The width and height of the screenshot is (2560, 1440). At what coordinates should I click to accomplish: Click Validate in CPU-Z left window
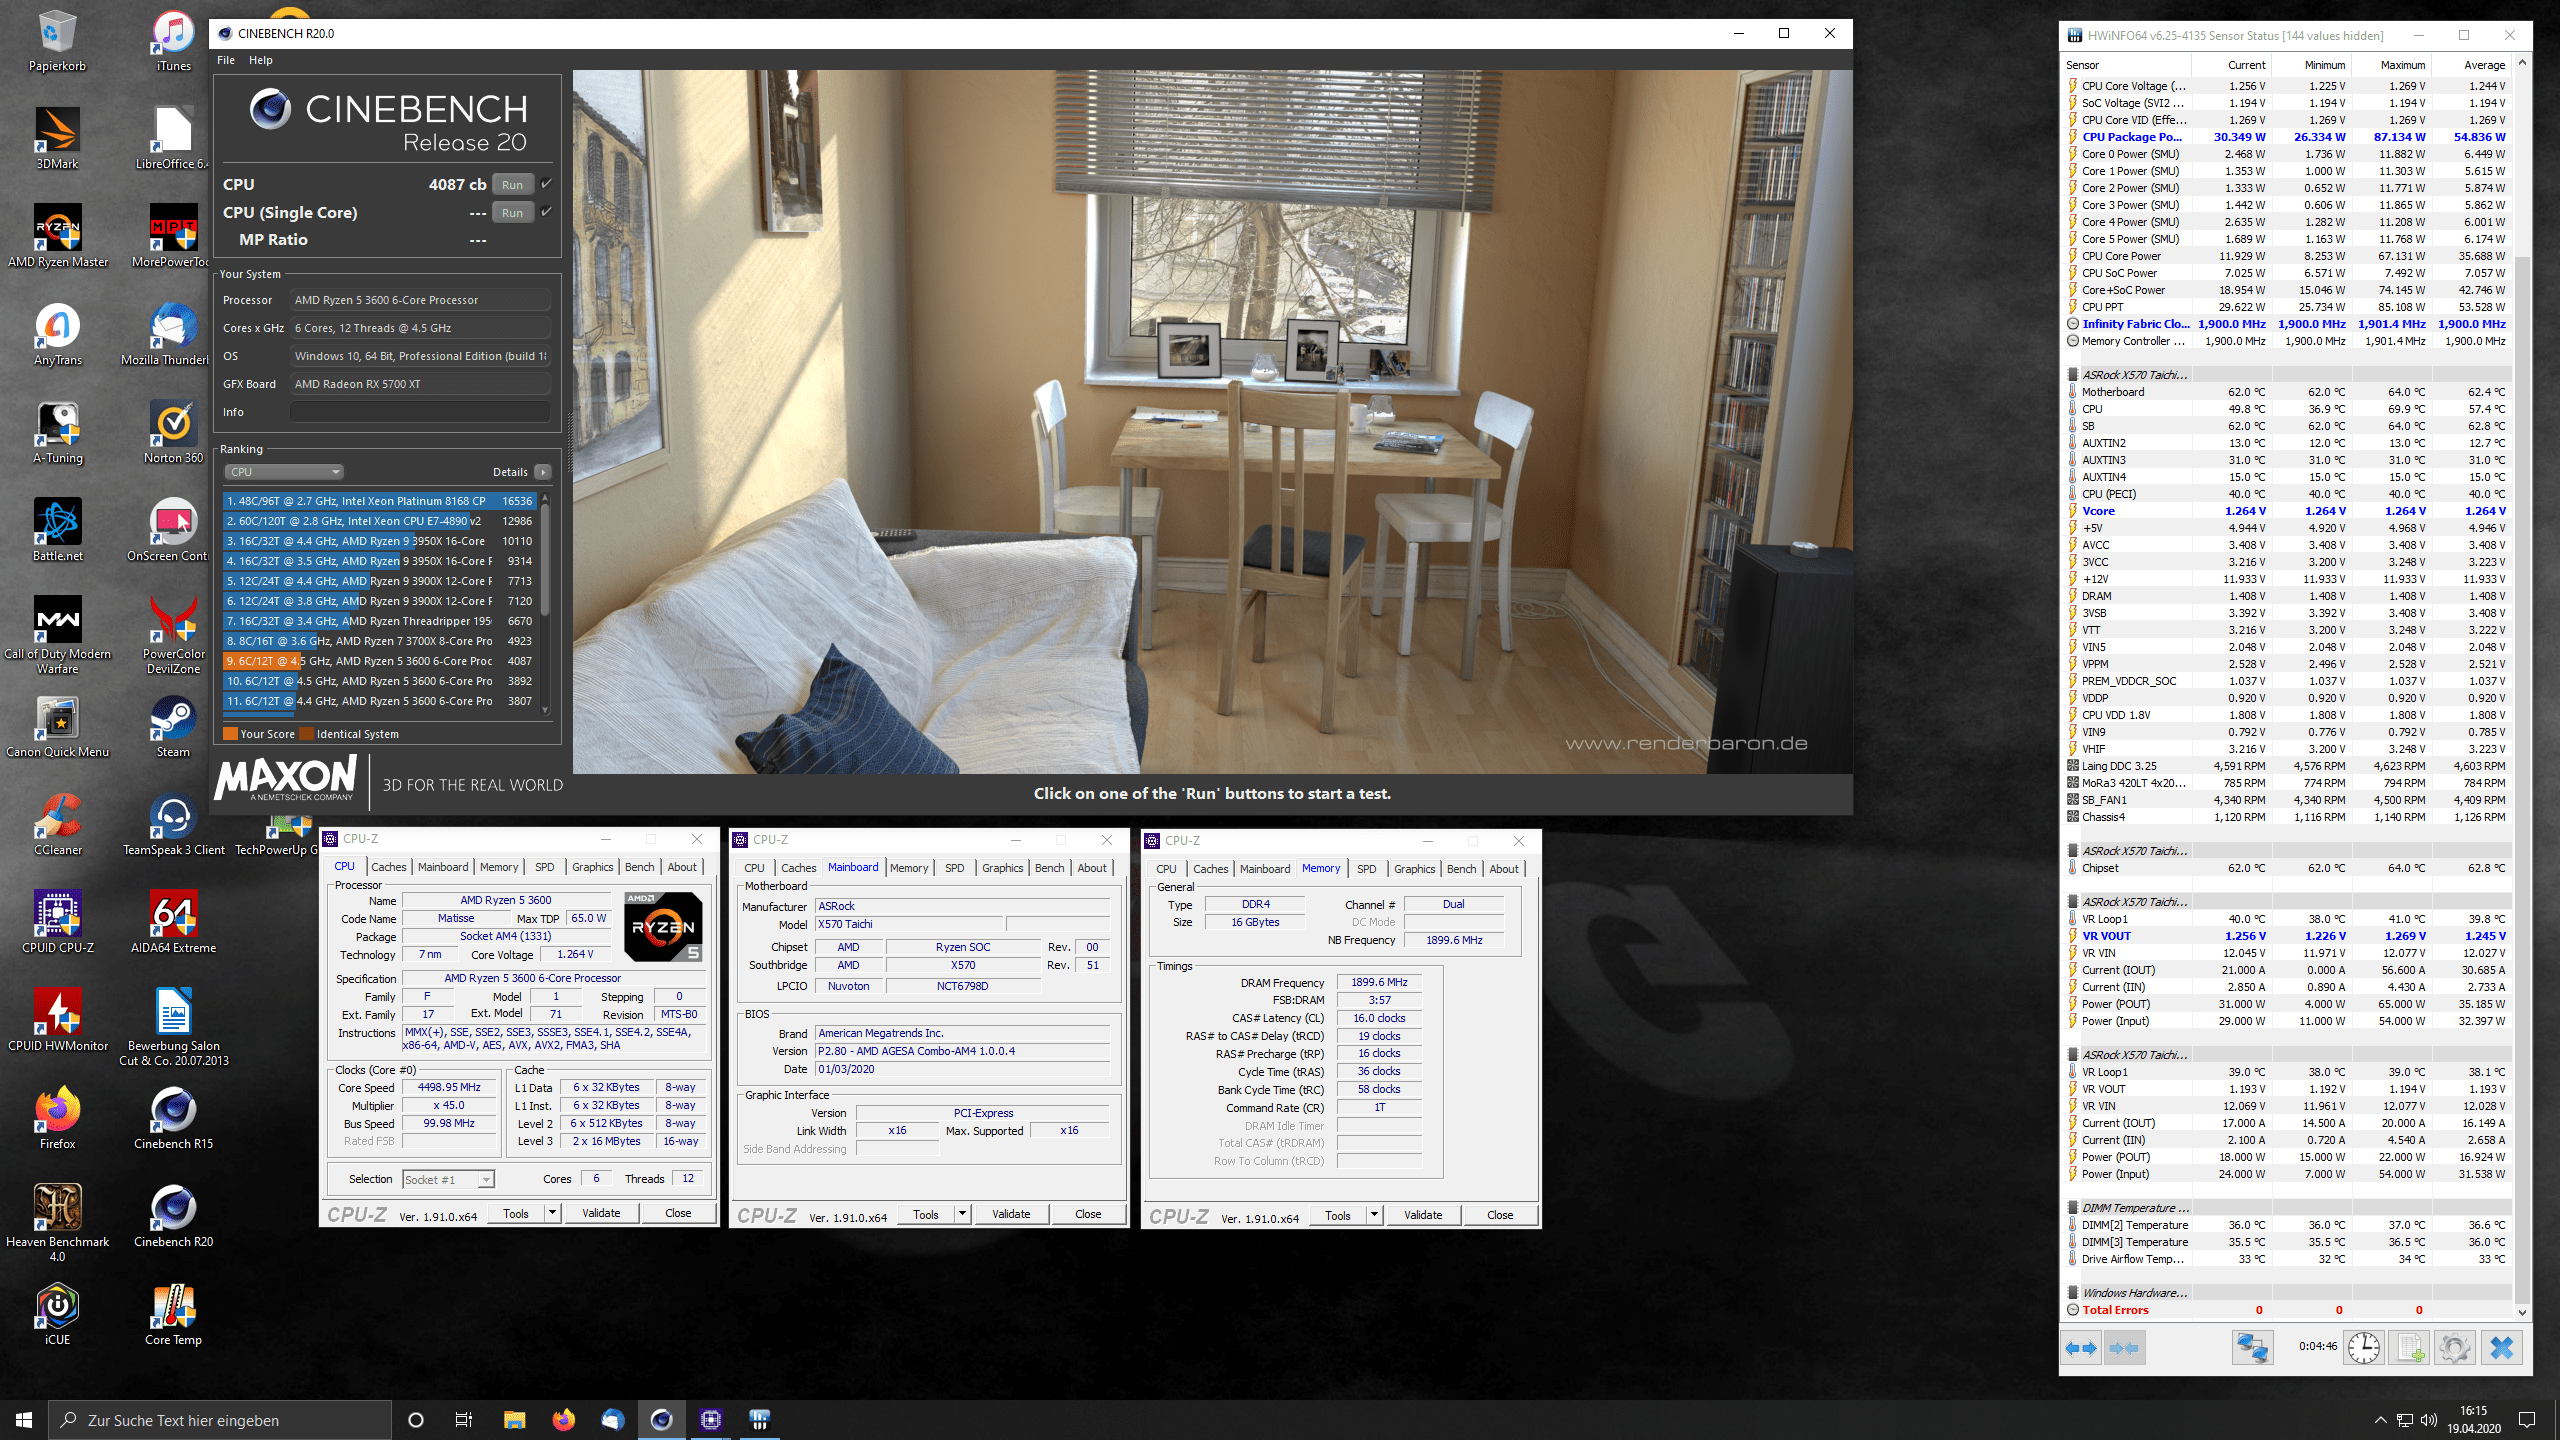click(601, 1213)
